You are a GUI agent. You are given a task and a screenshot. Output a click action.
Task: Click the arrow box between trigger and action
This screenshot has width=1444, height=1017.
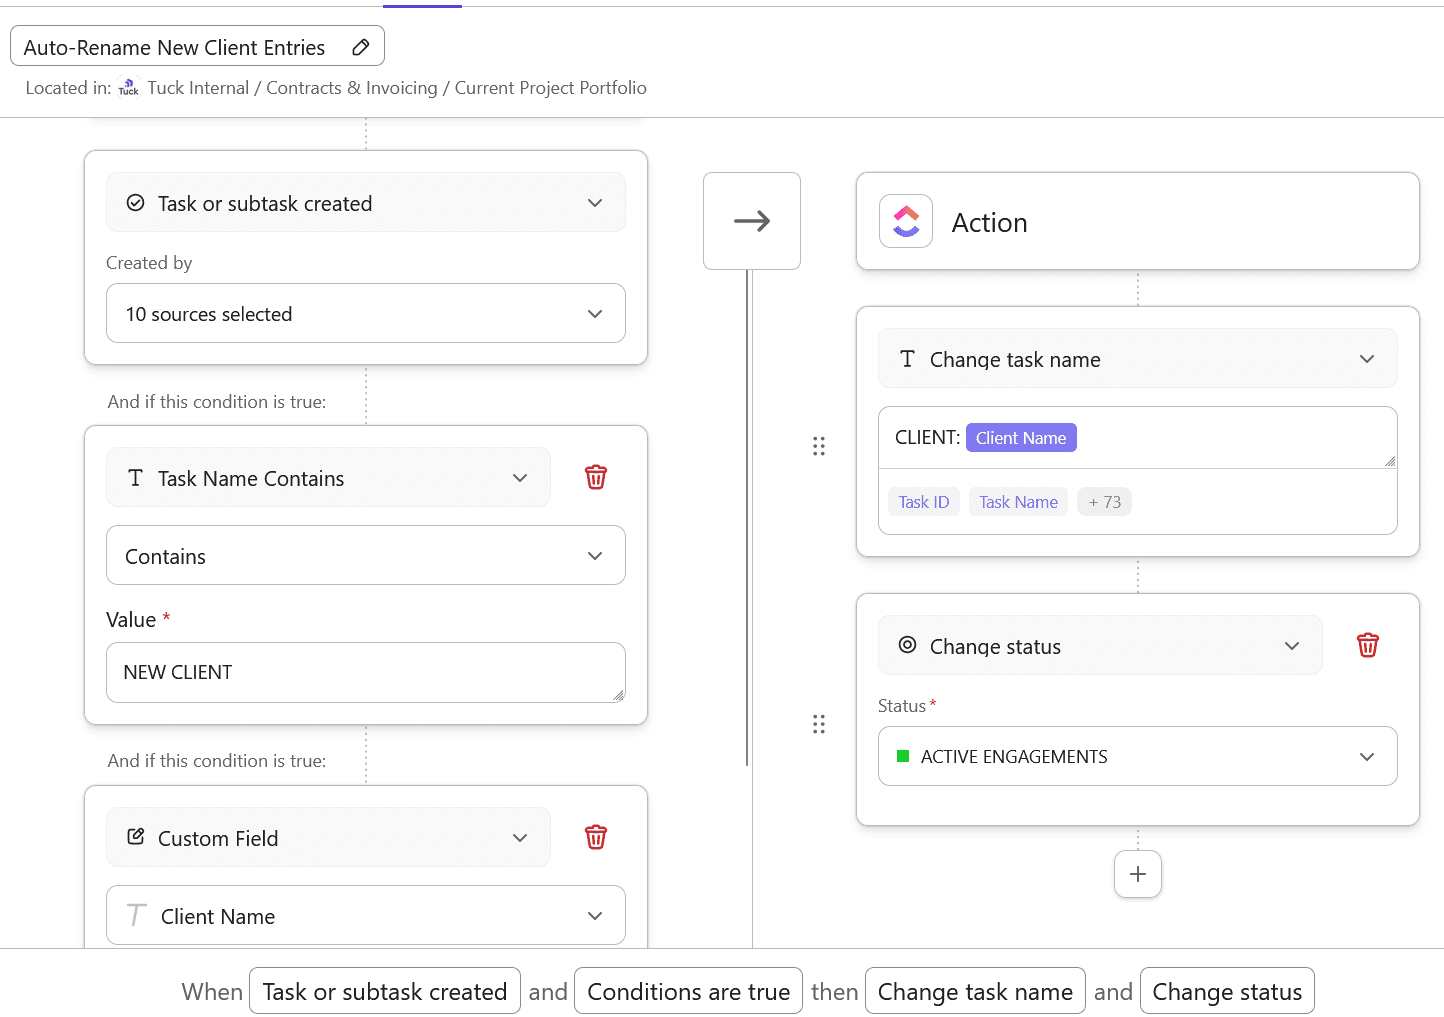tap(752, 221)
